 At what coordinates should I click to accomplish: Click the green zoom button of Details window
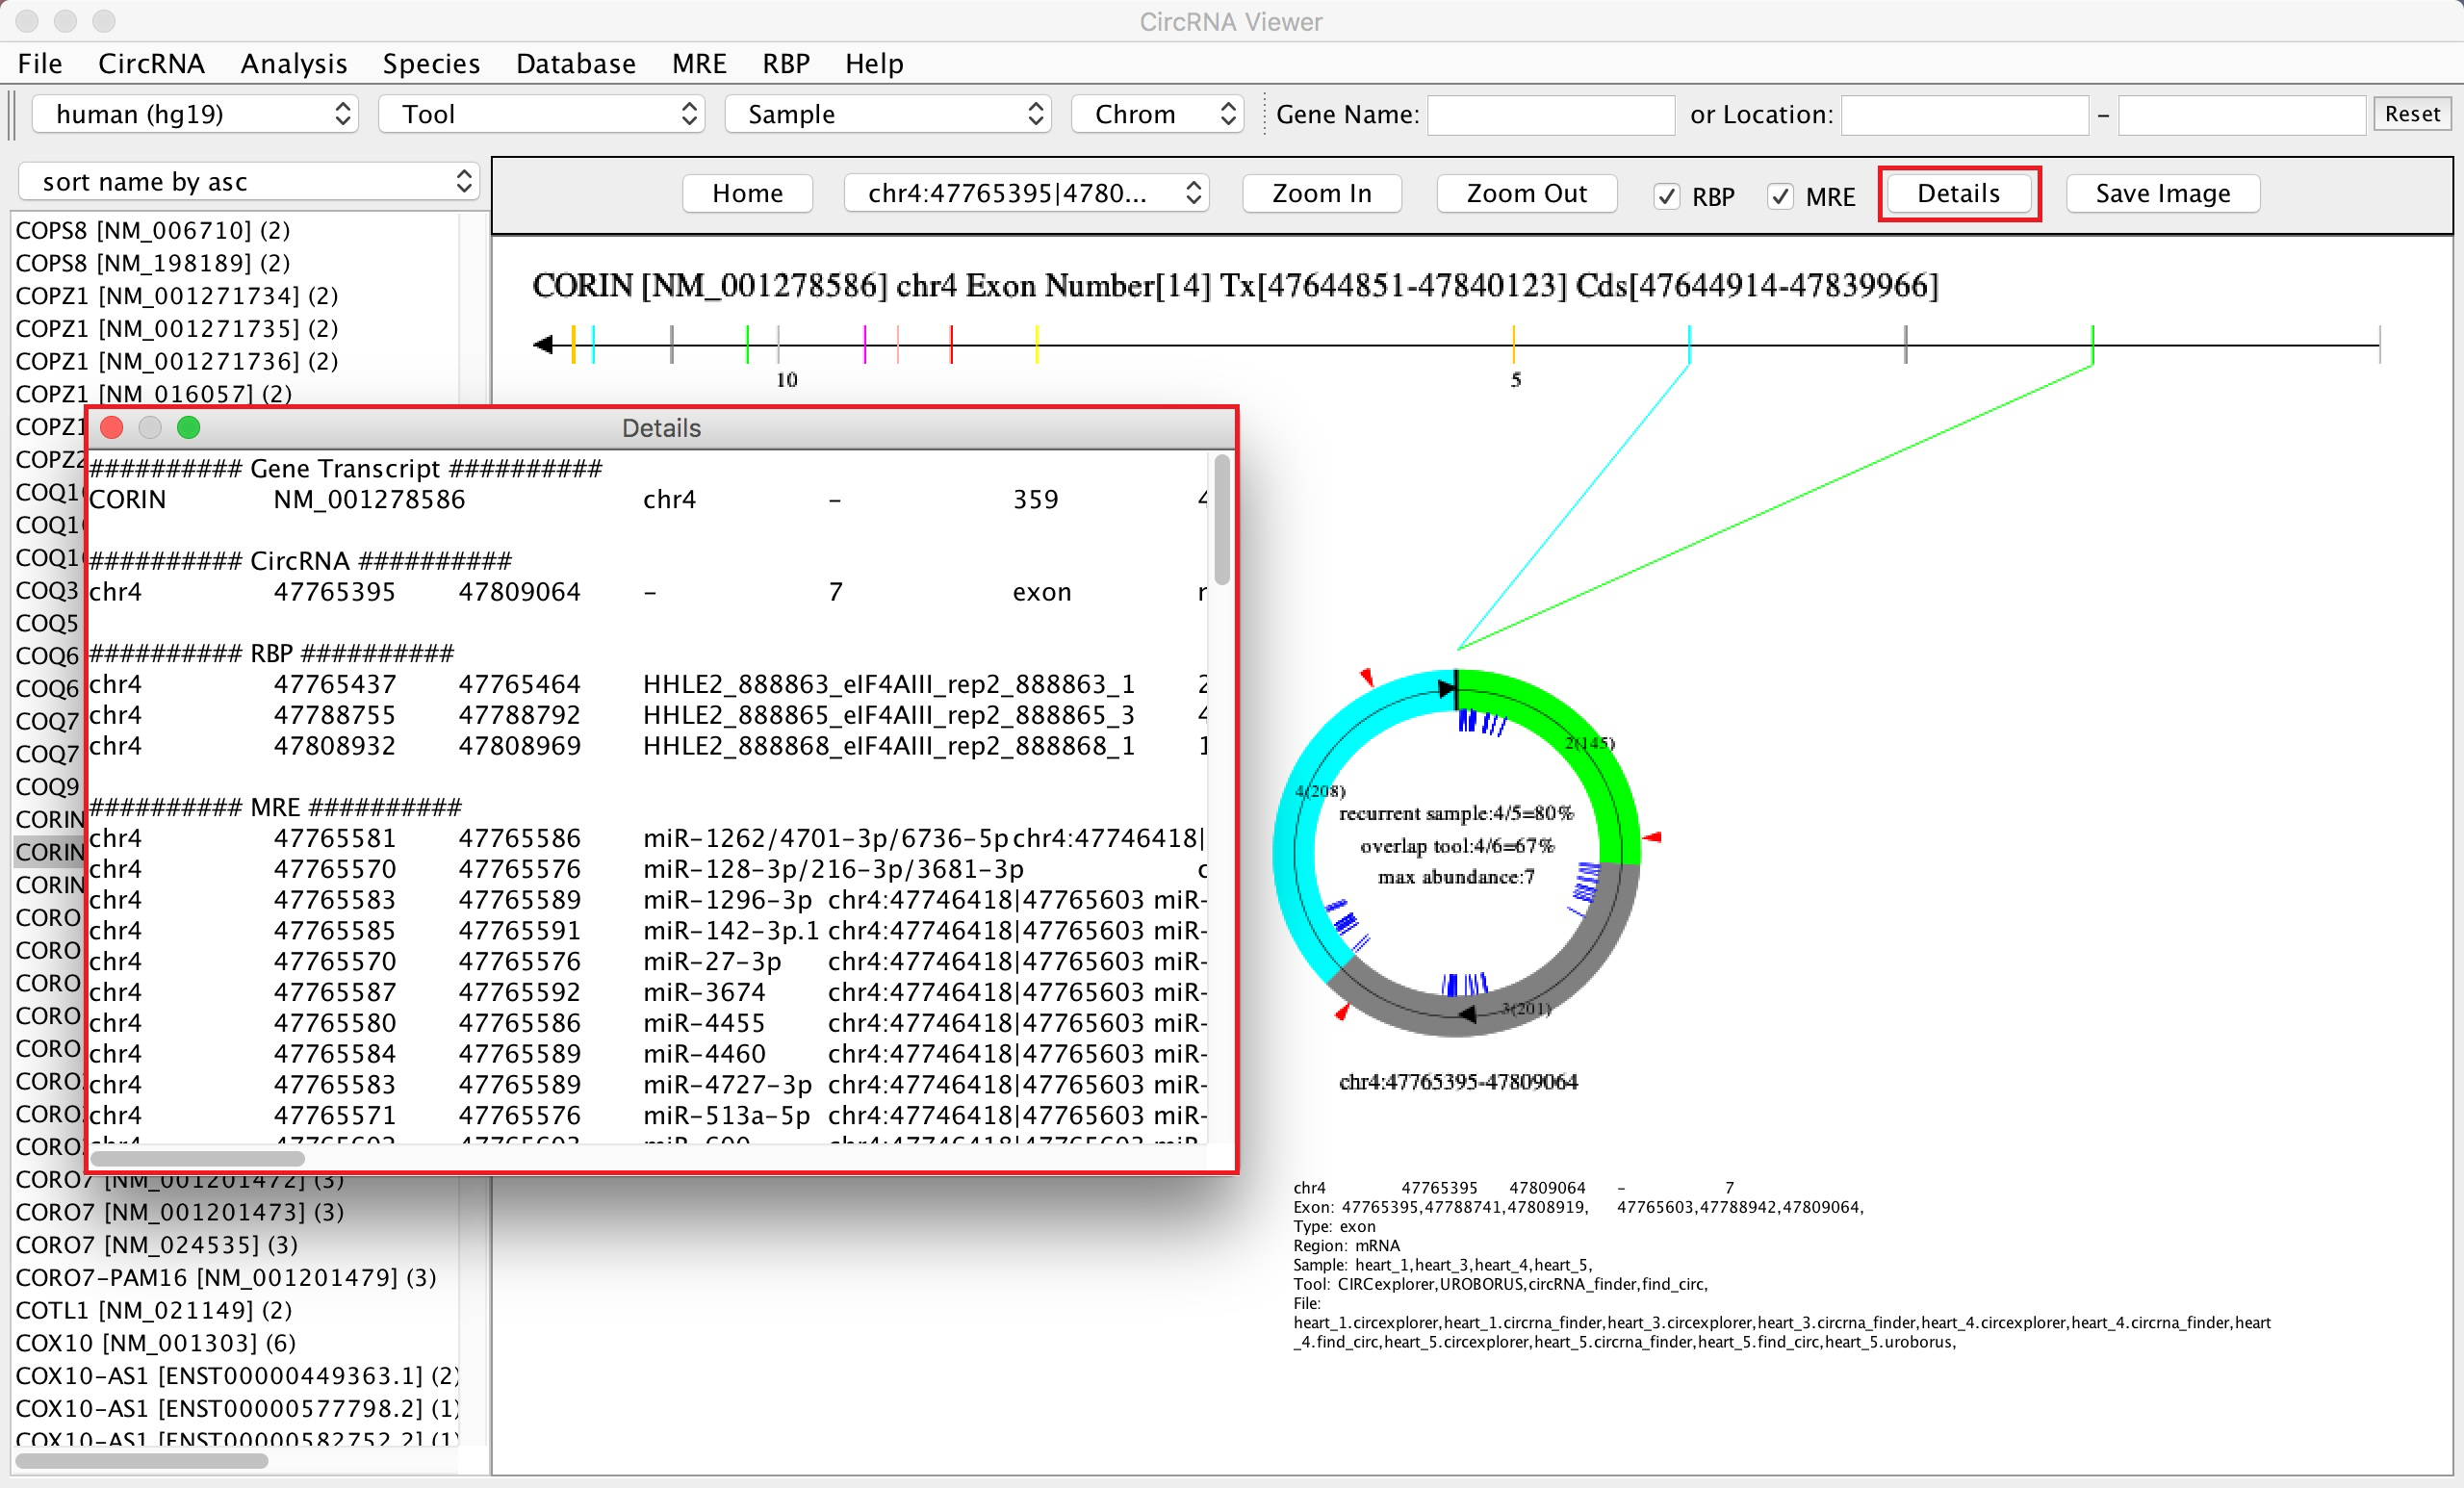pyautogui.click(x=188, y=428)
